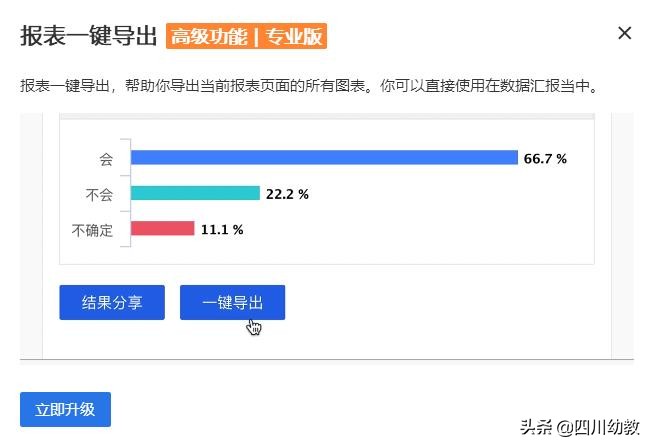Click the 22.2 % value label
This screenshot has height=448, width=652.
(287, 194)
